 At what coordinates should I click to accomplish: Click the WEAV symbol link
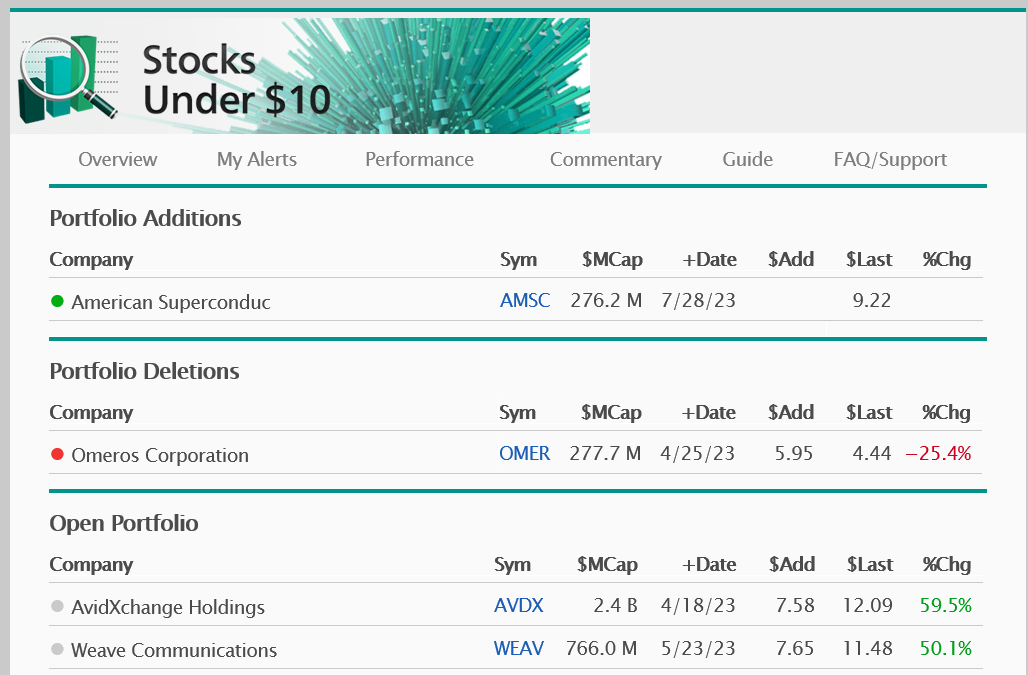518,648
